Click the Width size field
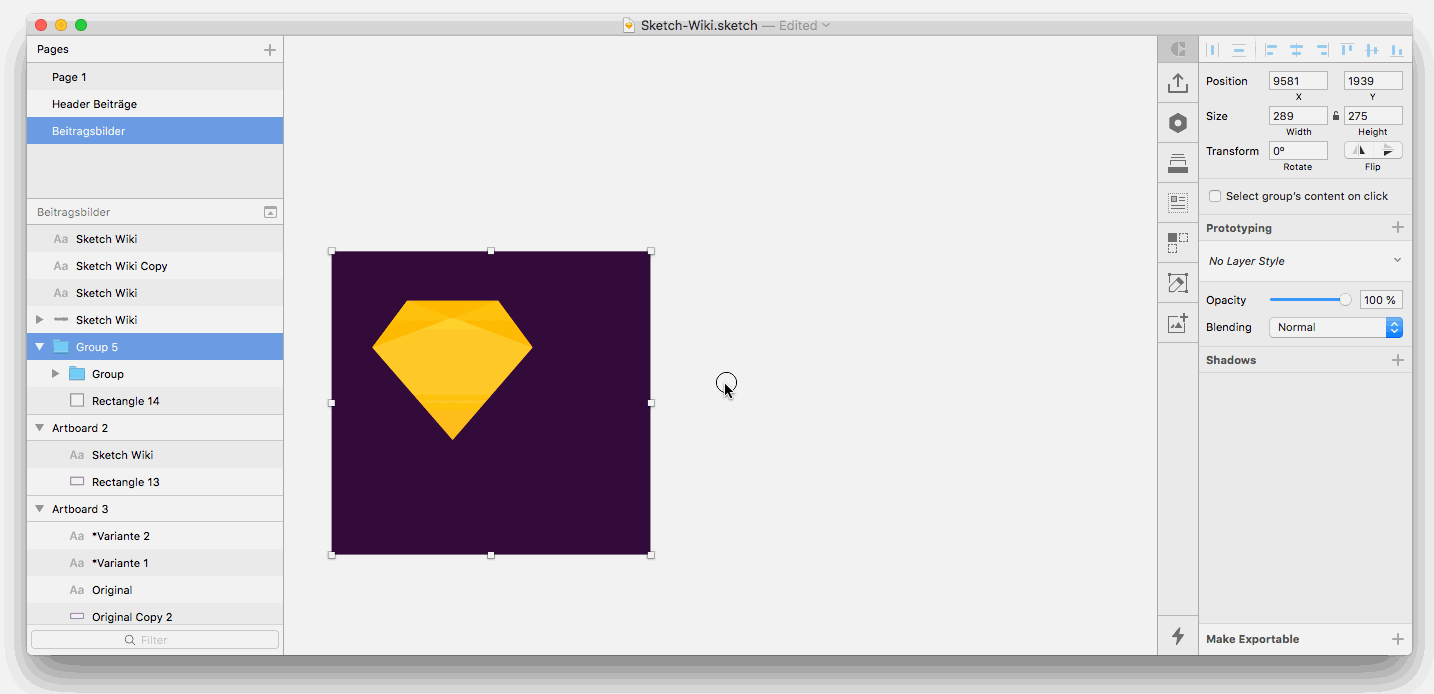The image size is (1434, 694). click(1298, 116)
